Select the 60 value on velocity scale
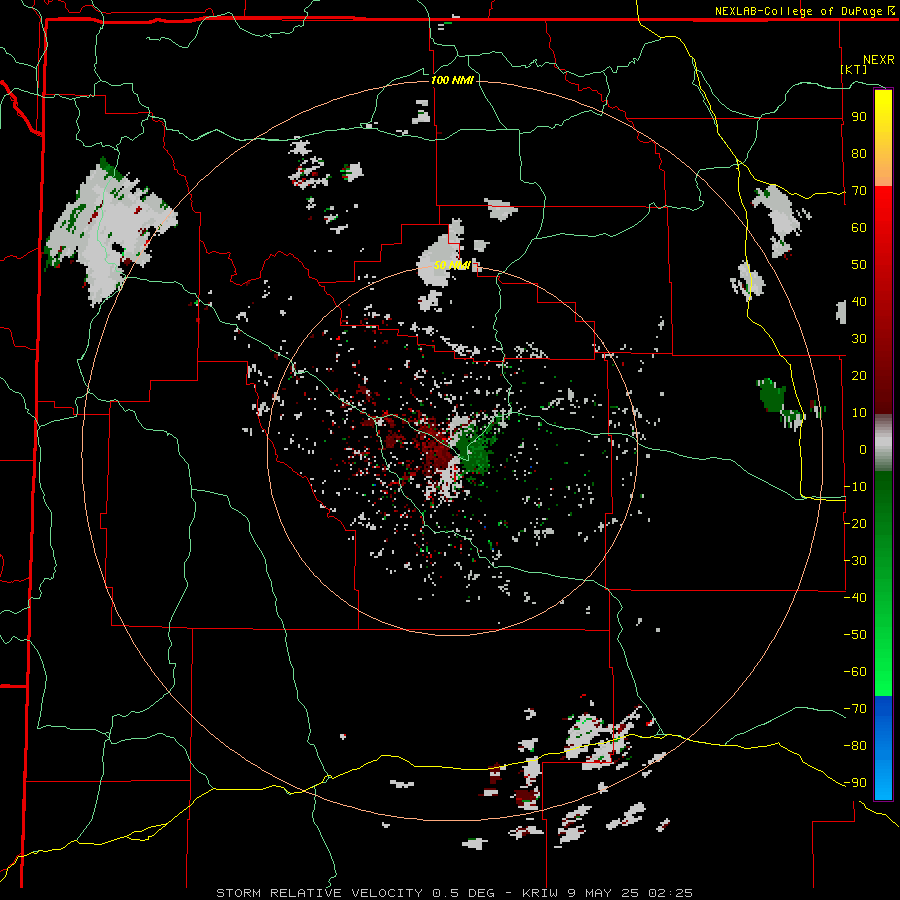This screenshot has width=900, height=900. [x=859, y=228]
